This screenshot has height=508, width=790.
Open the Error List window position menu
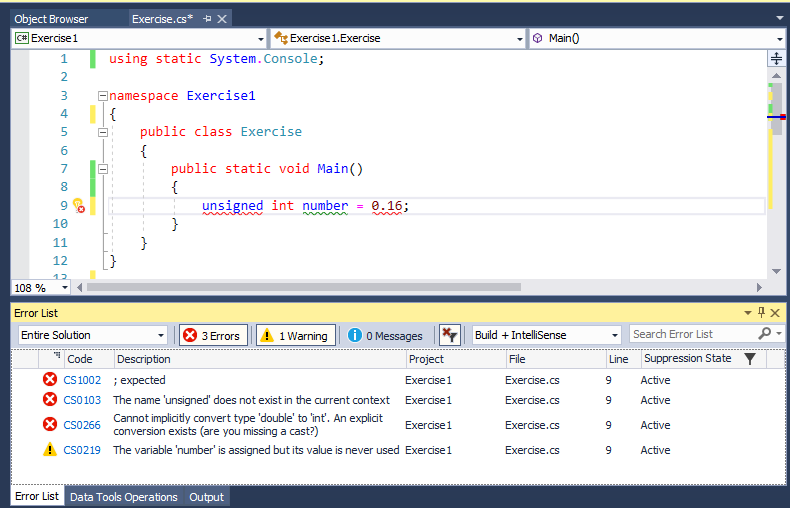(x=748, y=313)
